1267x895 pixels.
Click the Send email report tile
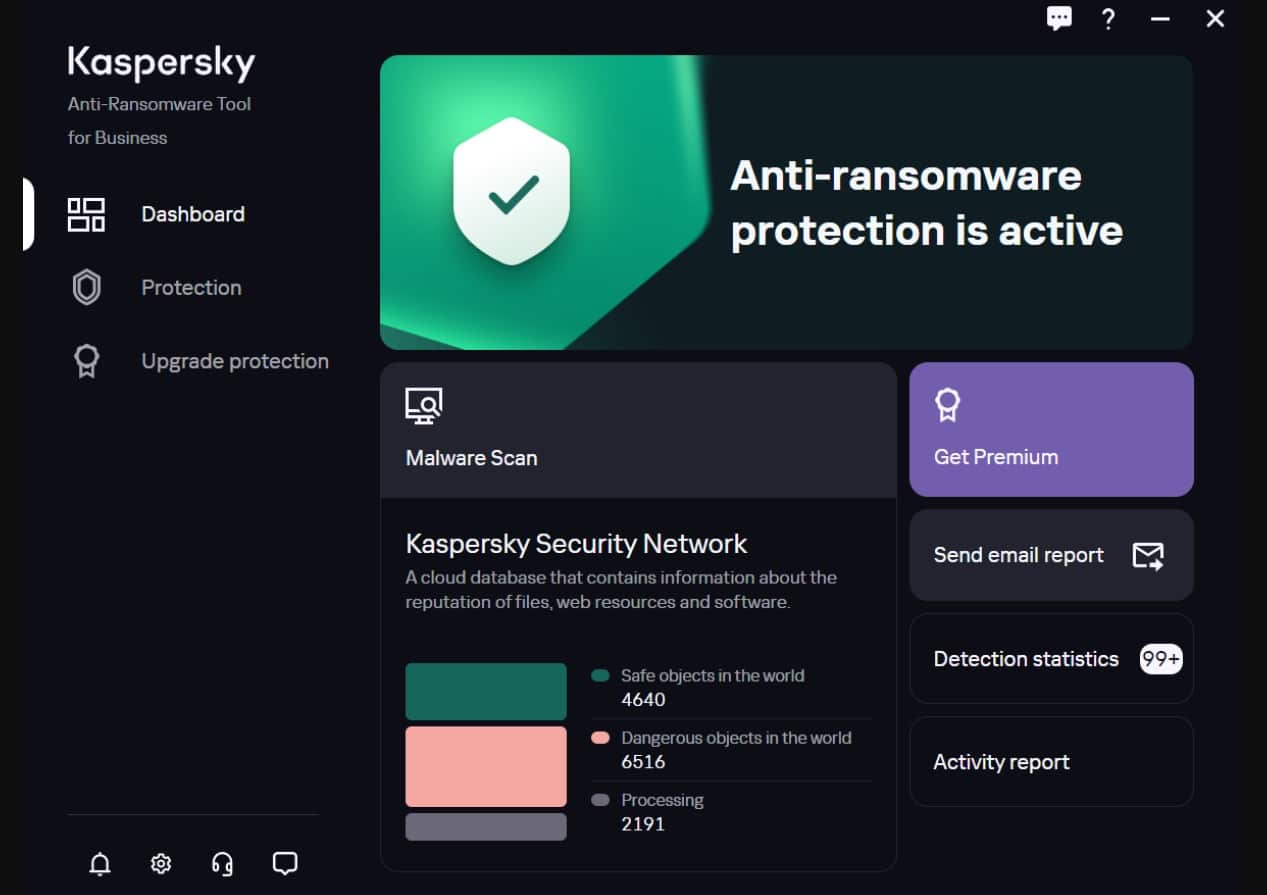click(x=1018, y=555)
